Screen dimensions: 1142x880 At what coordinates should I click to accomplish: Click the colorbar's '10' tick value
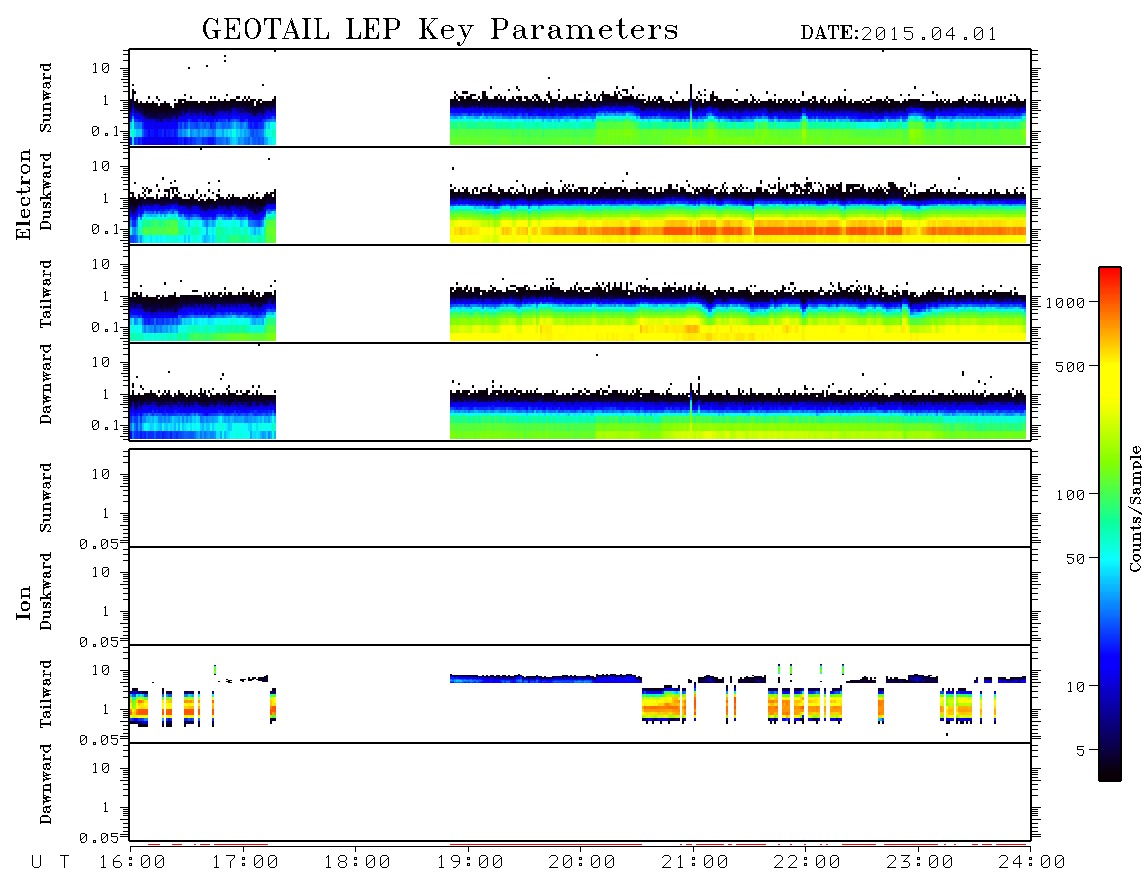tap(1075, 687)
